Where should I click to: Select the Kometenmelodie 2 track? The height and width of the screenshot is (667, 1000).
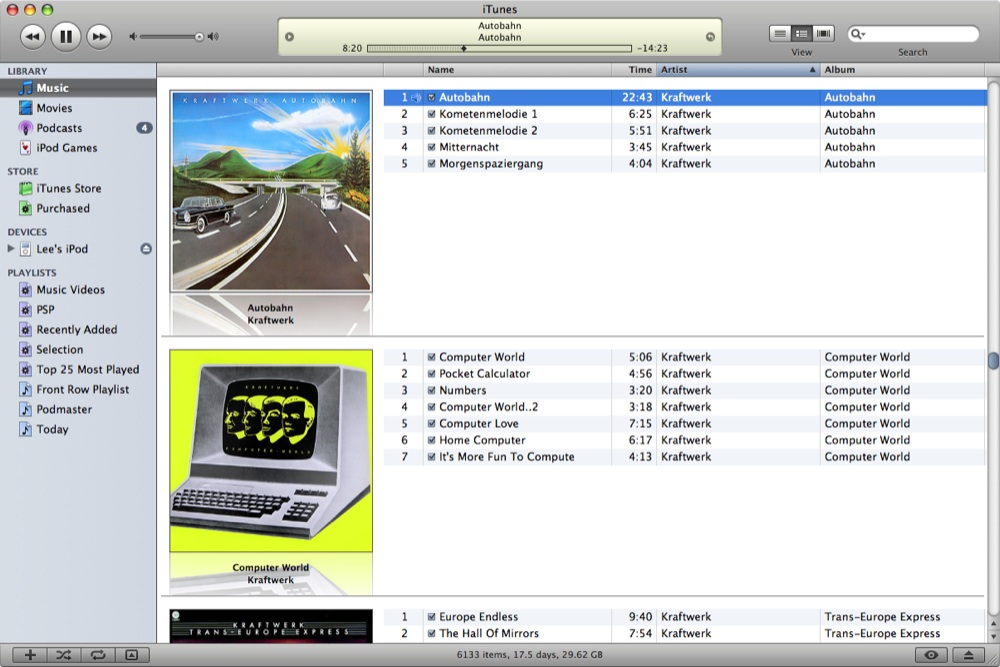[685, 131]
